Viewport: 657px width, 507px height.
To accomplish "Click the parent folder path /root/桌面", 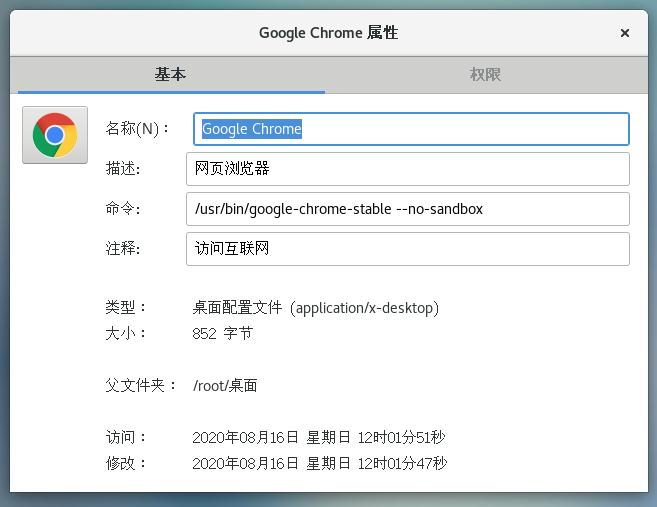I will pyautogui.click(x=225, y=385).
